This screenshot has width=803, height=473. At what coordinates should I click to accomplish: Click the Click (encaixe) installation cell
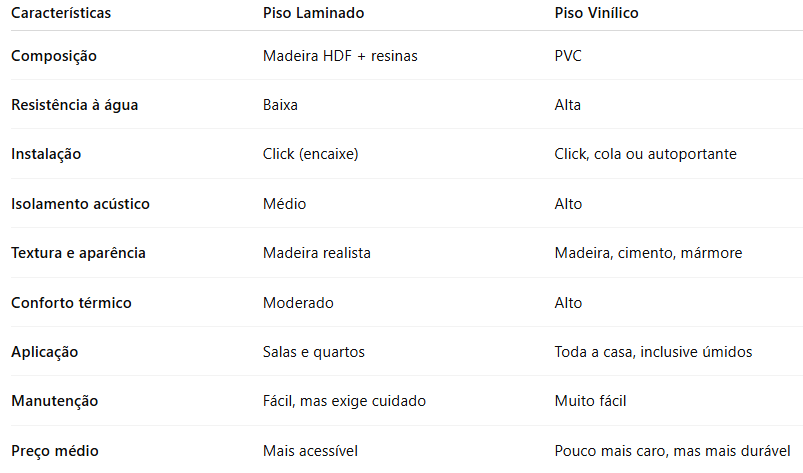[310, 154]
